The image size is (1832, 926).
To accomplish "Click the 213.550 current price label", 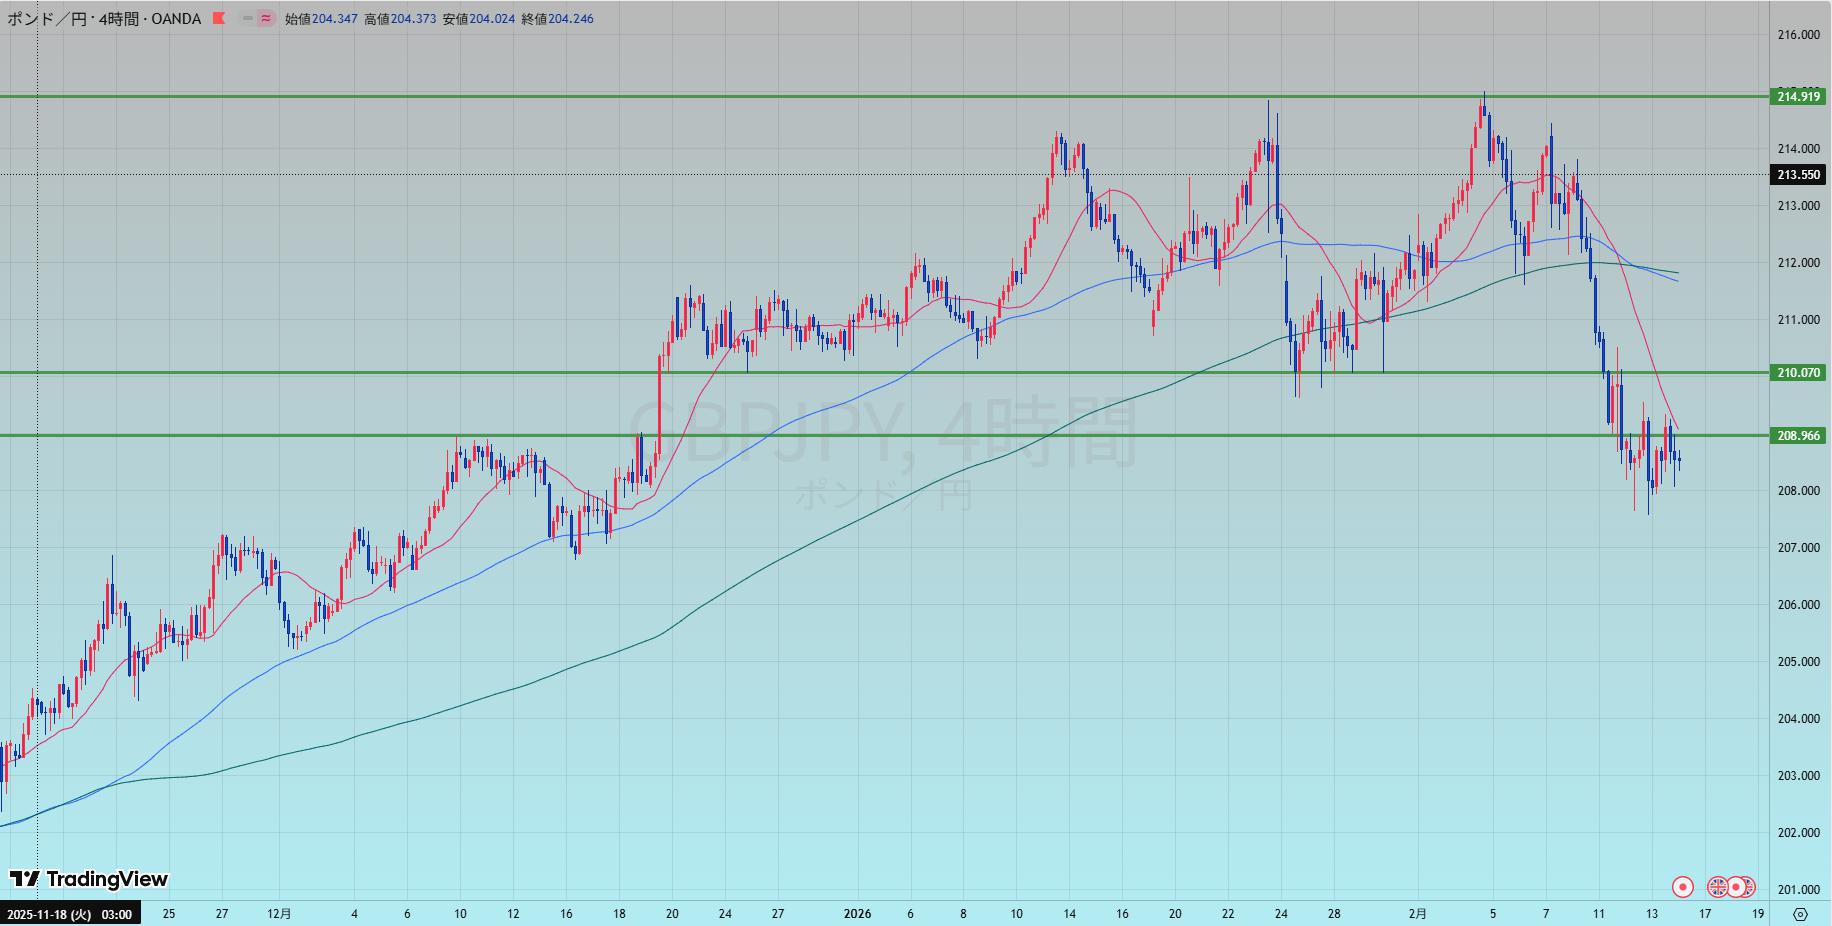I will (x=1798, y=175).
